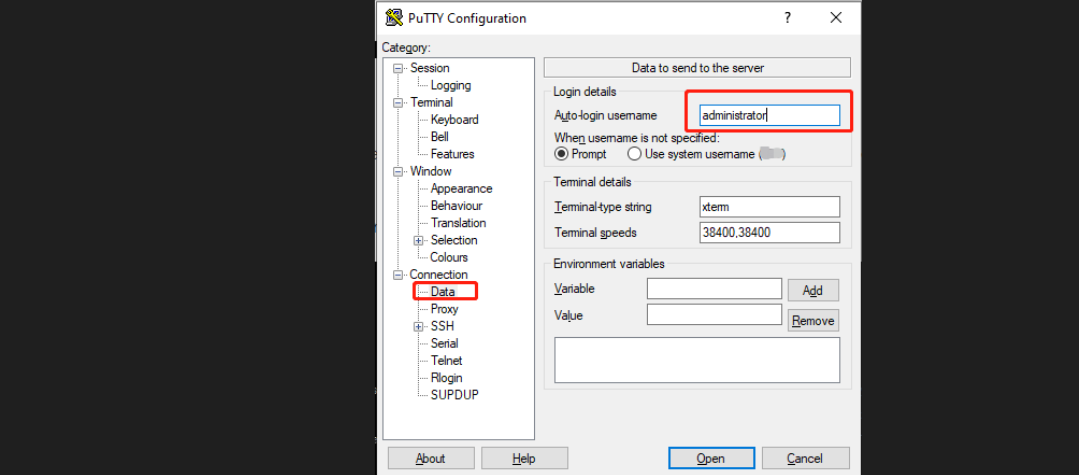
Task: Select the Window category
Action: tap(431, 171)
